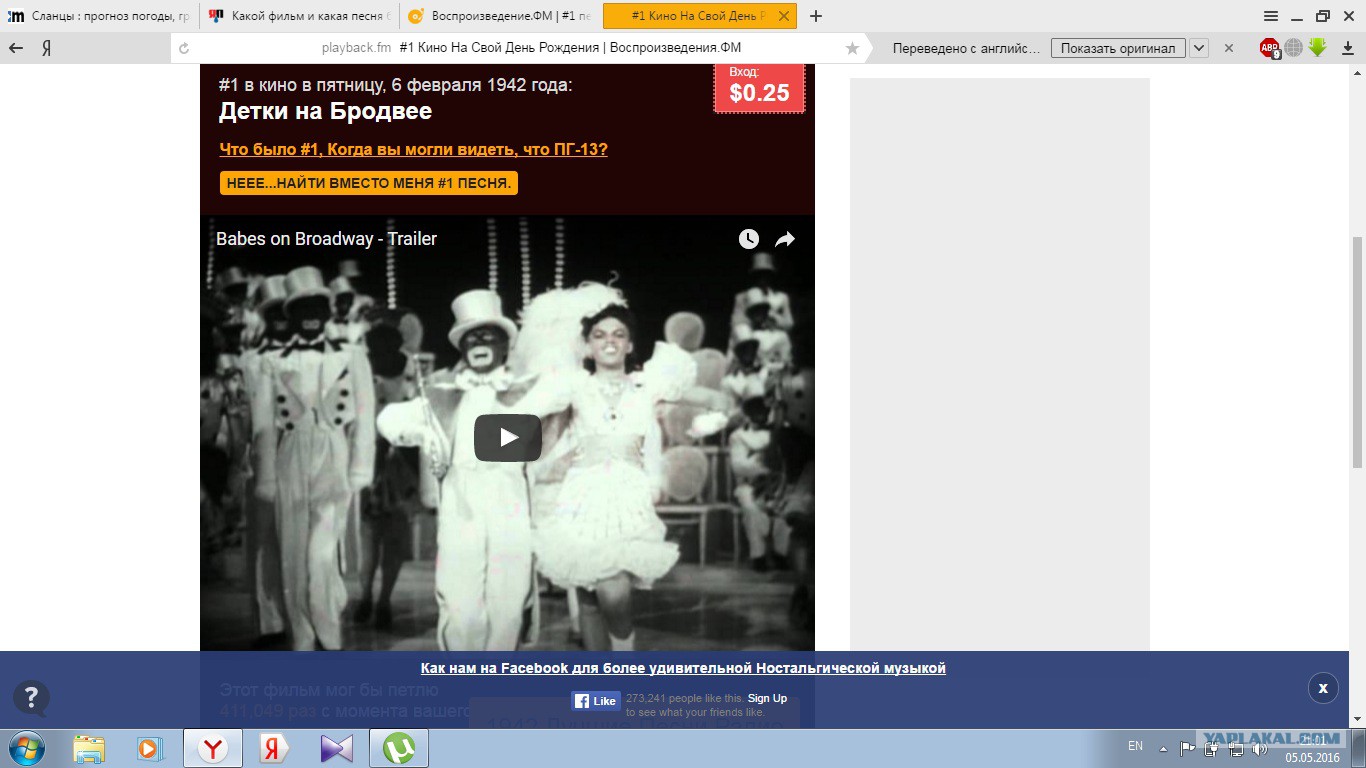
Task: Click the taskbar date 05.05.2016
Action: click(1312, 757)
